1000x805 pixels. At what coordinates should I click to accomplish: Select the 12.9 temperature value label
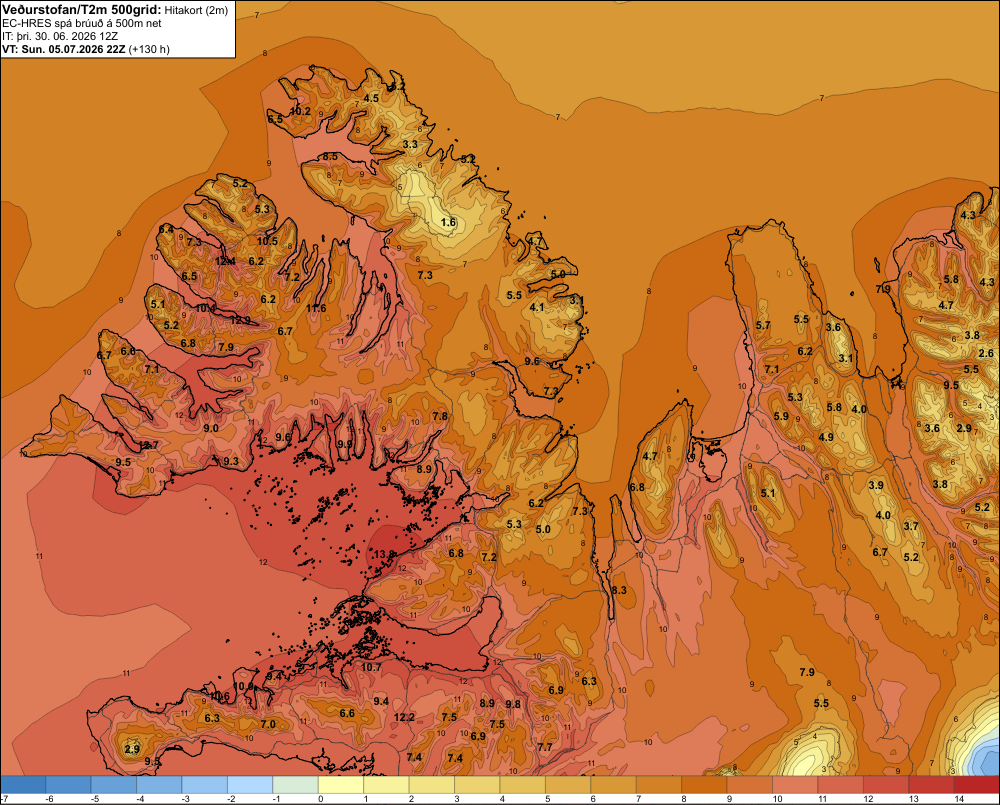pyautogui.click(x=240, y=320)
